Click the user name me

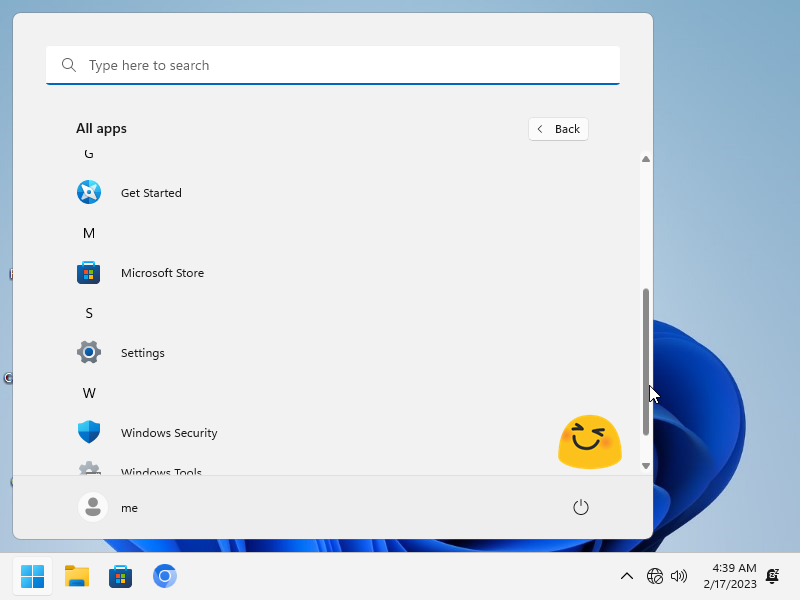129,508
